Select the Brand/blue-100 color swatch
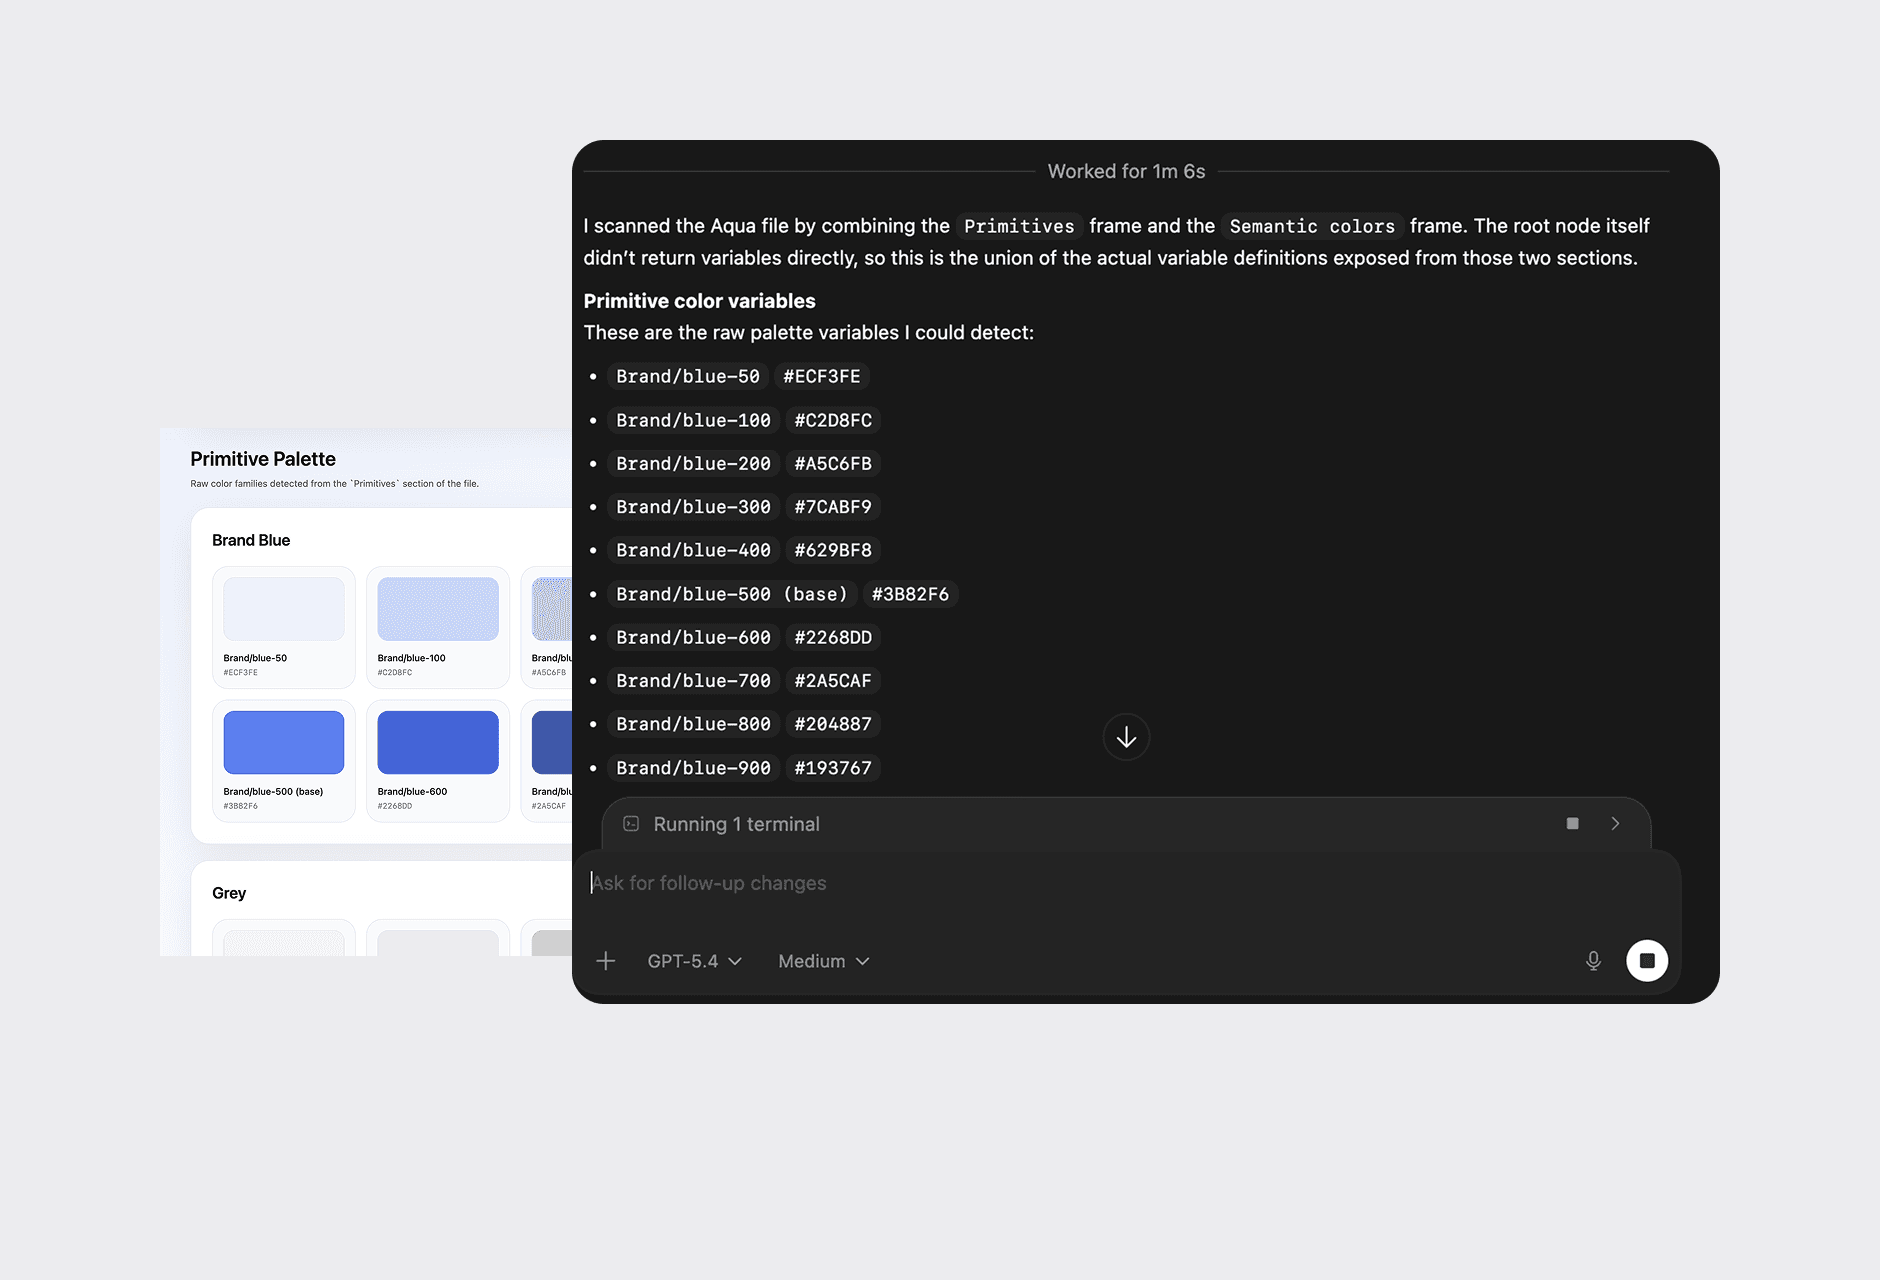The width and height of the screenshot is (1880, 1280). tap(438, 609)
